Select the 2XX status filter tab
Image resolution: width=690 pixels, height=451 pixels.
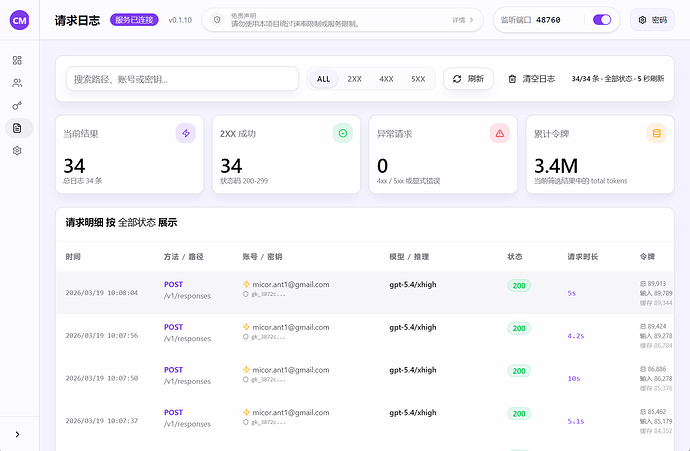point(354,79)
